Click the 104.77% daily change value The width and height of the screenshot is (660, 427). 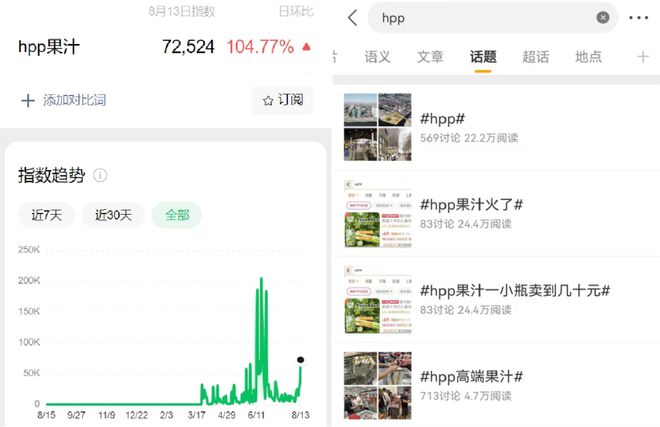pos(260,47)
